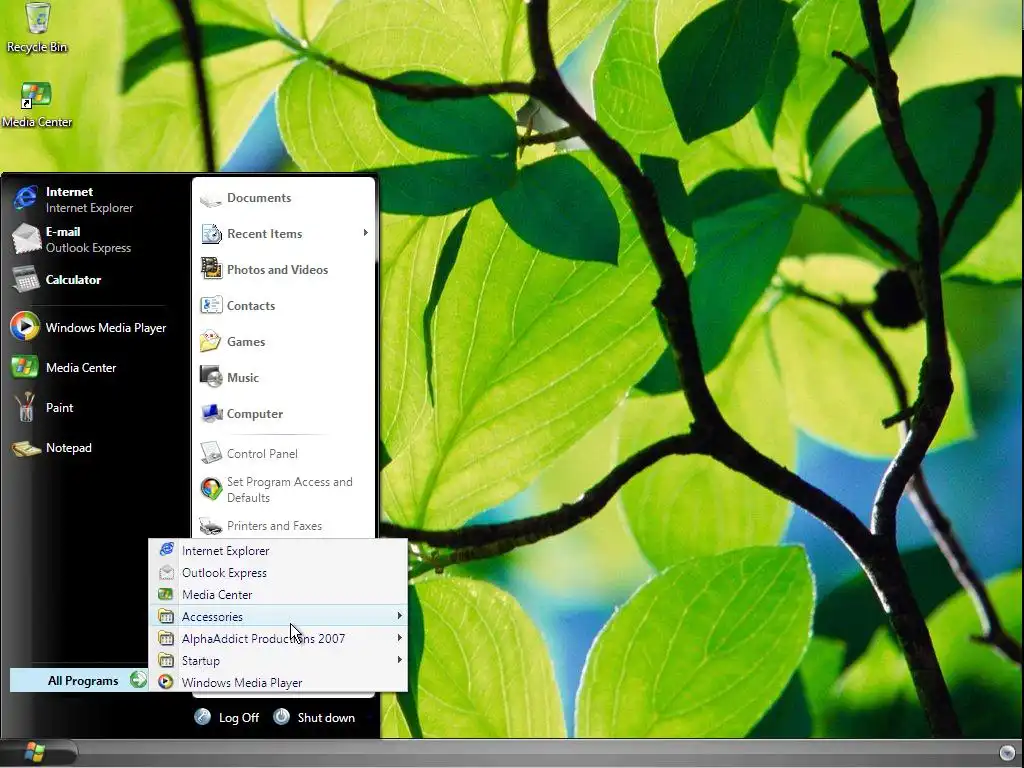
Task: Click the Recent Items label
Action: (x=264, y=234)
